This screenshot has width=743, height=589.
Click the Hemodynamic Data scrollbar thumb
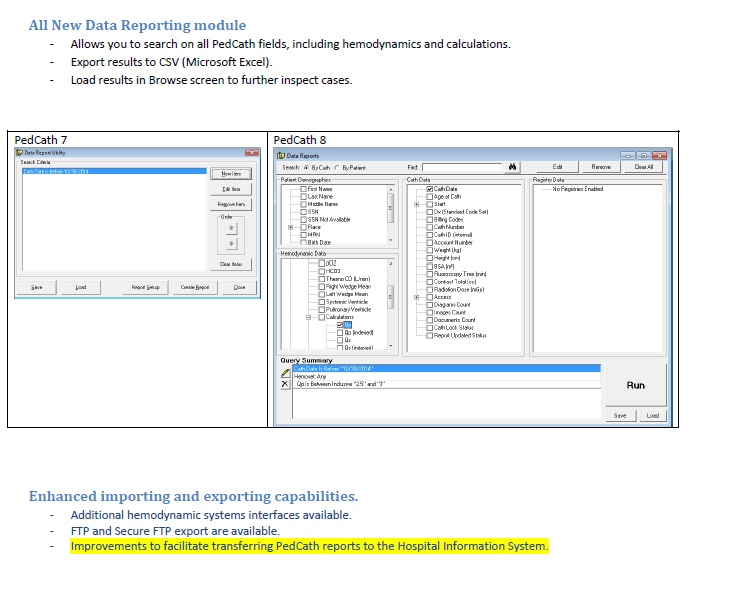tap(390, 297)
